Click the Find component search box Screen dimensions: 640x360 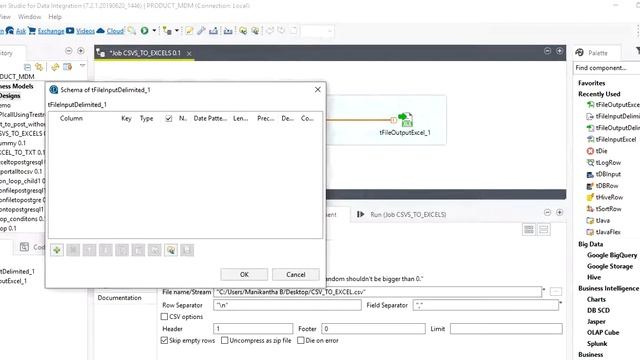607,68
